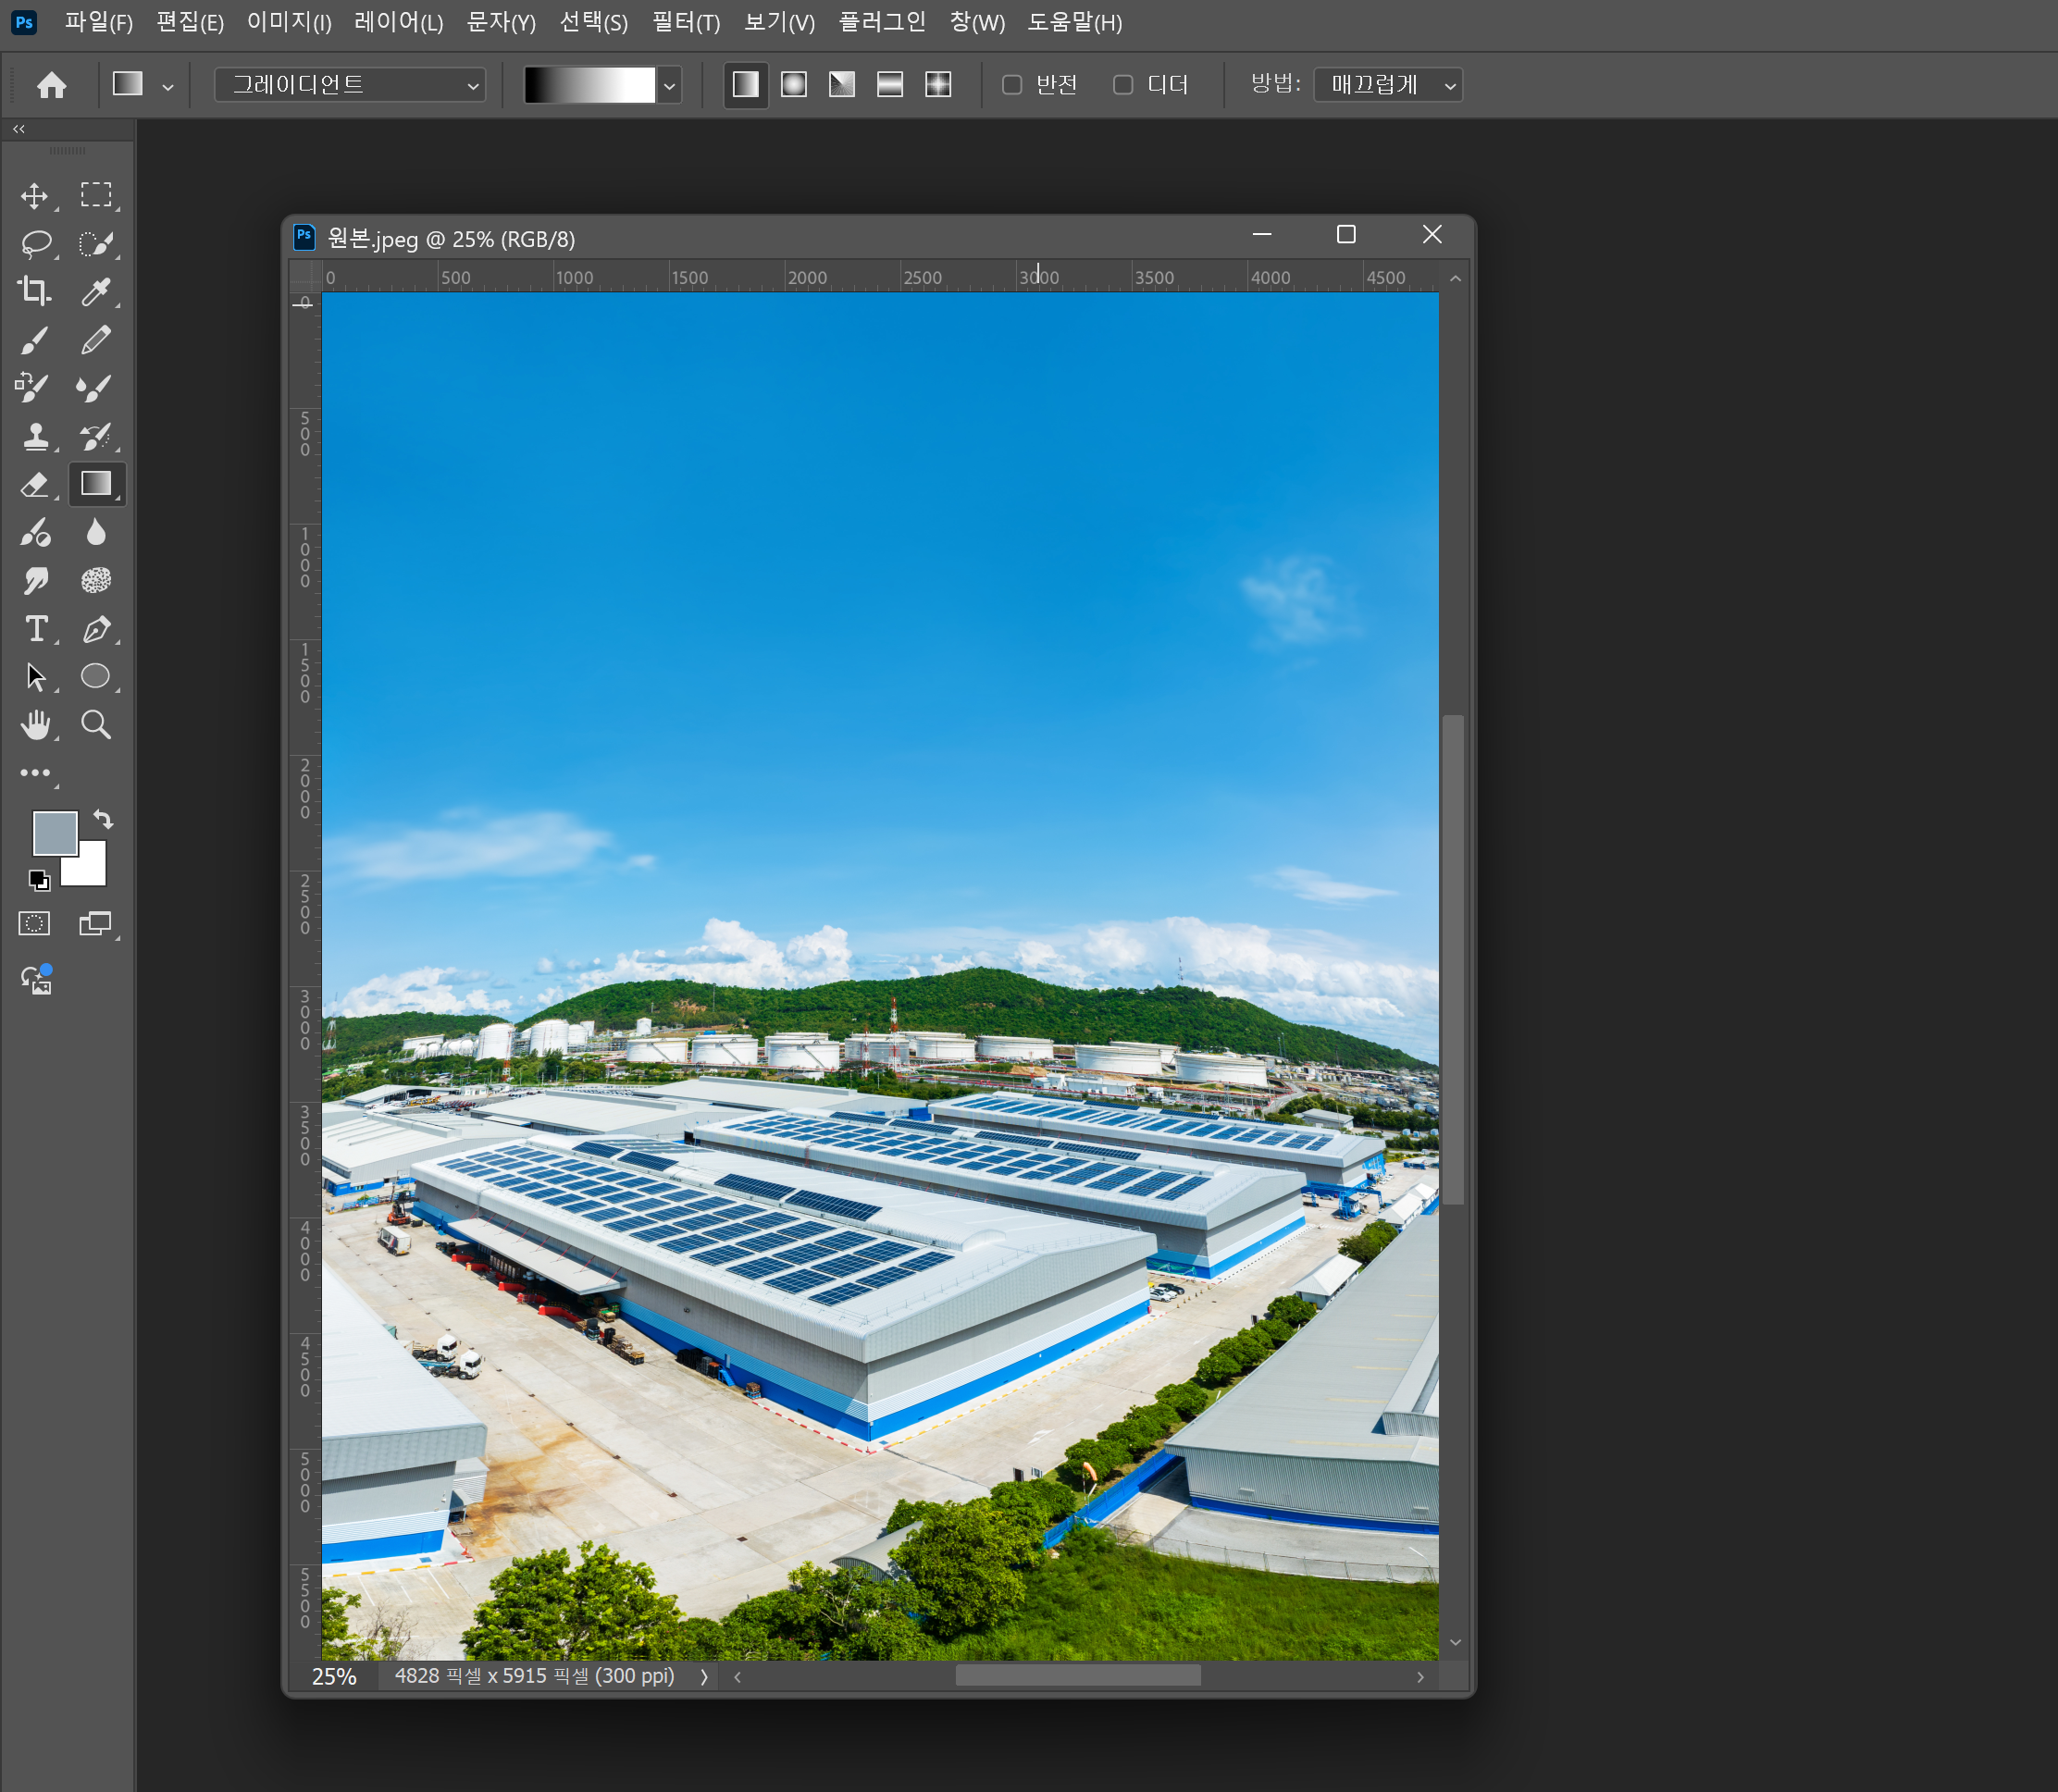
Task: Select the Horizontal Type tool
Action: pos(36,629)
